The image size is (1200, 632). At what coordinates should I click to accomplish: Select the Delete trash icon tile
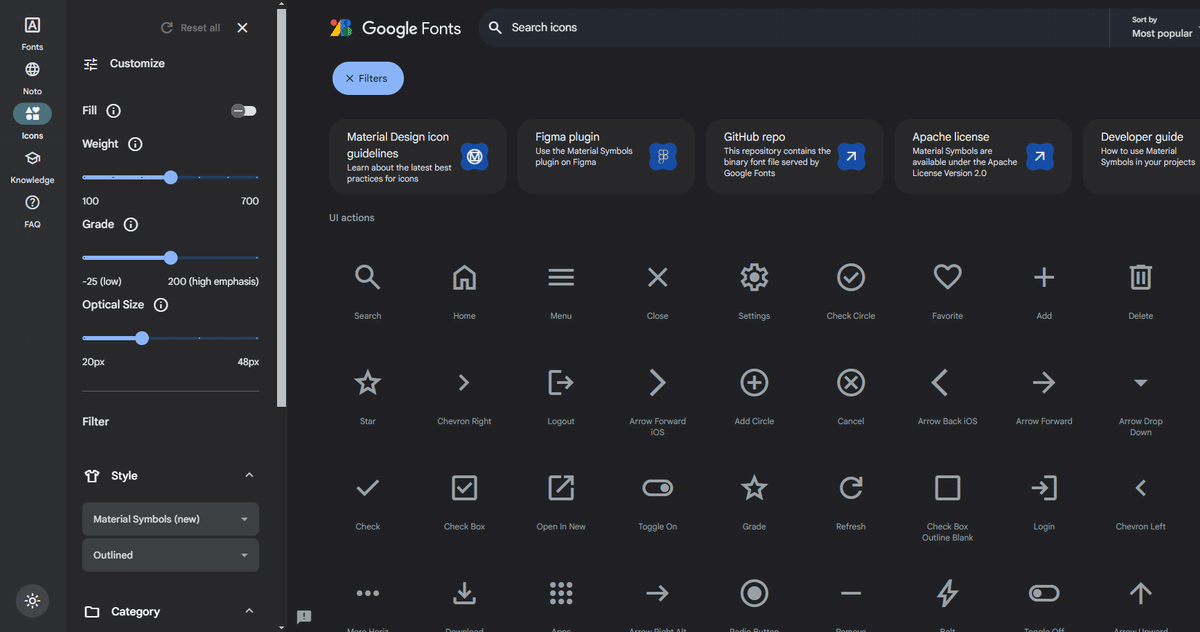coord(1141,289)
